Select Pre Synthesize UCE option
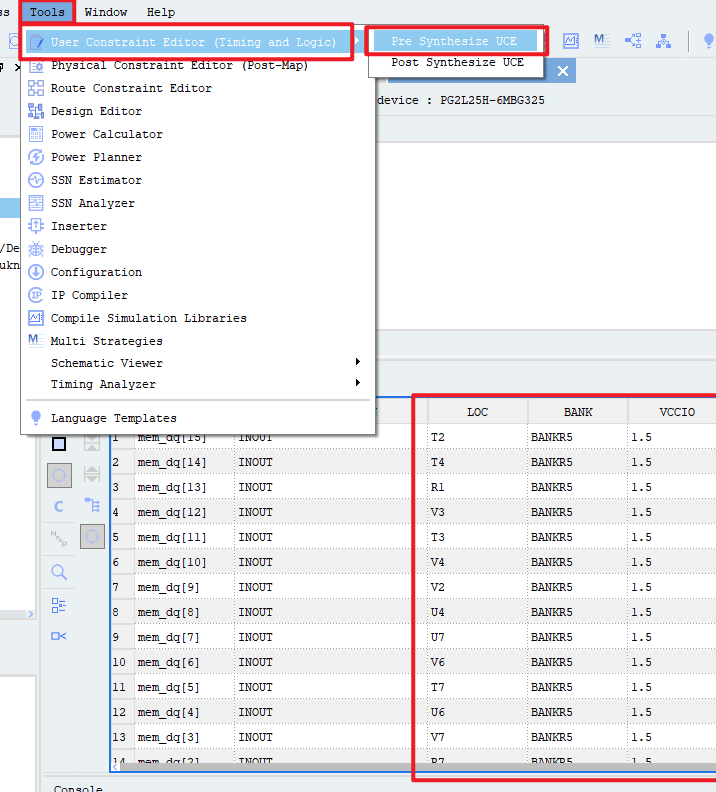This screenshot has width=716, height=792. (x=454, y=41)
